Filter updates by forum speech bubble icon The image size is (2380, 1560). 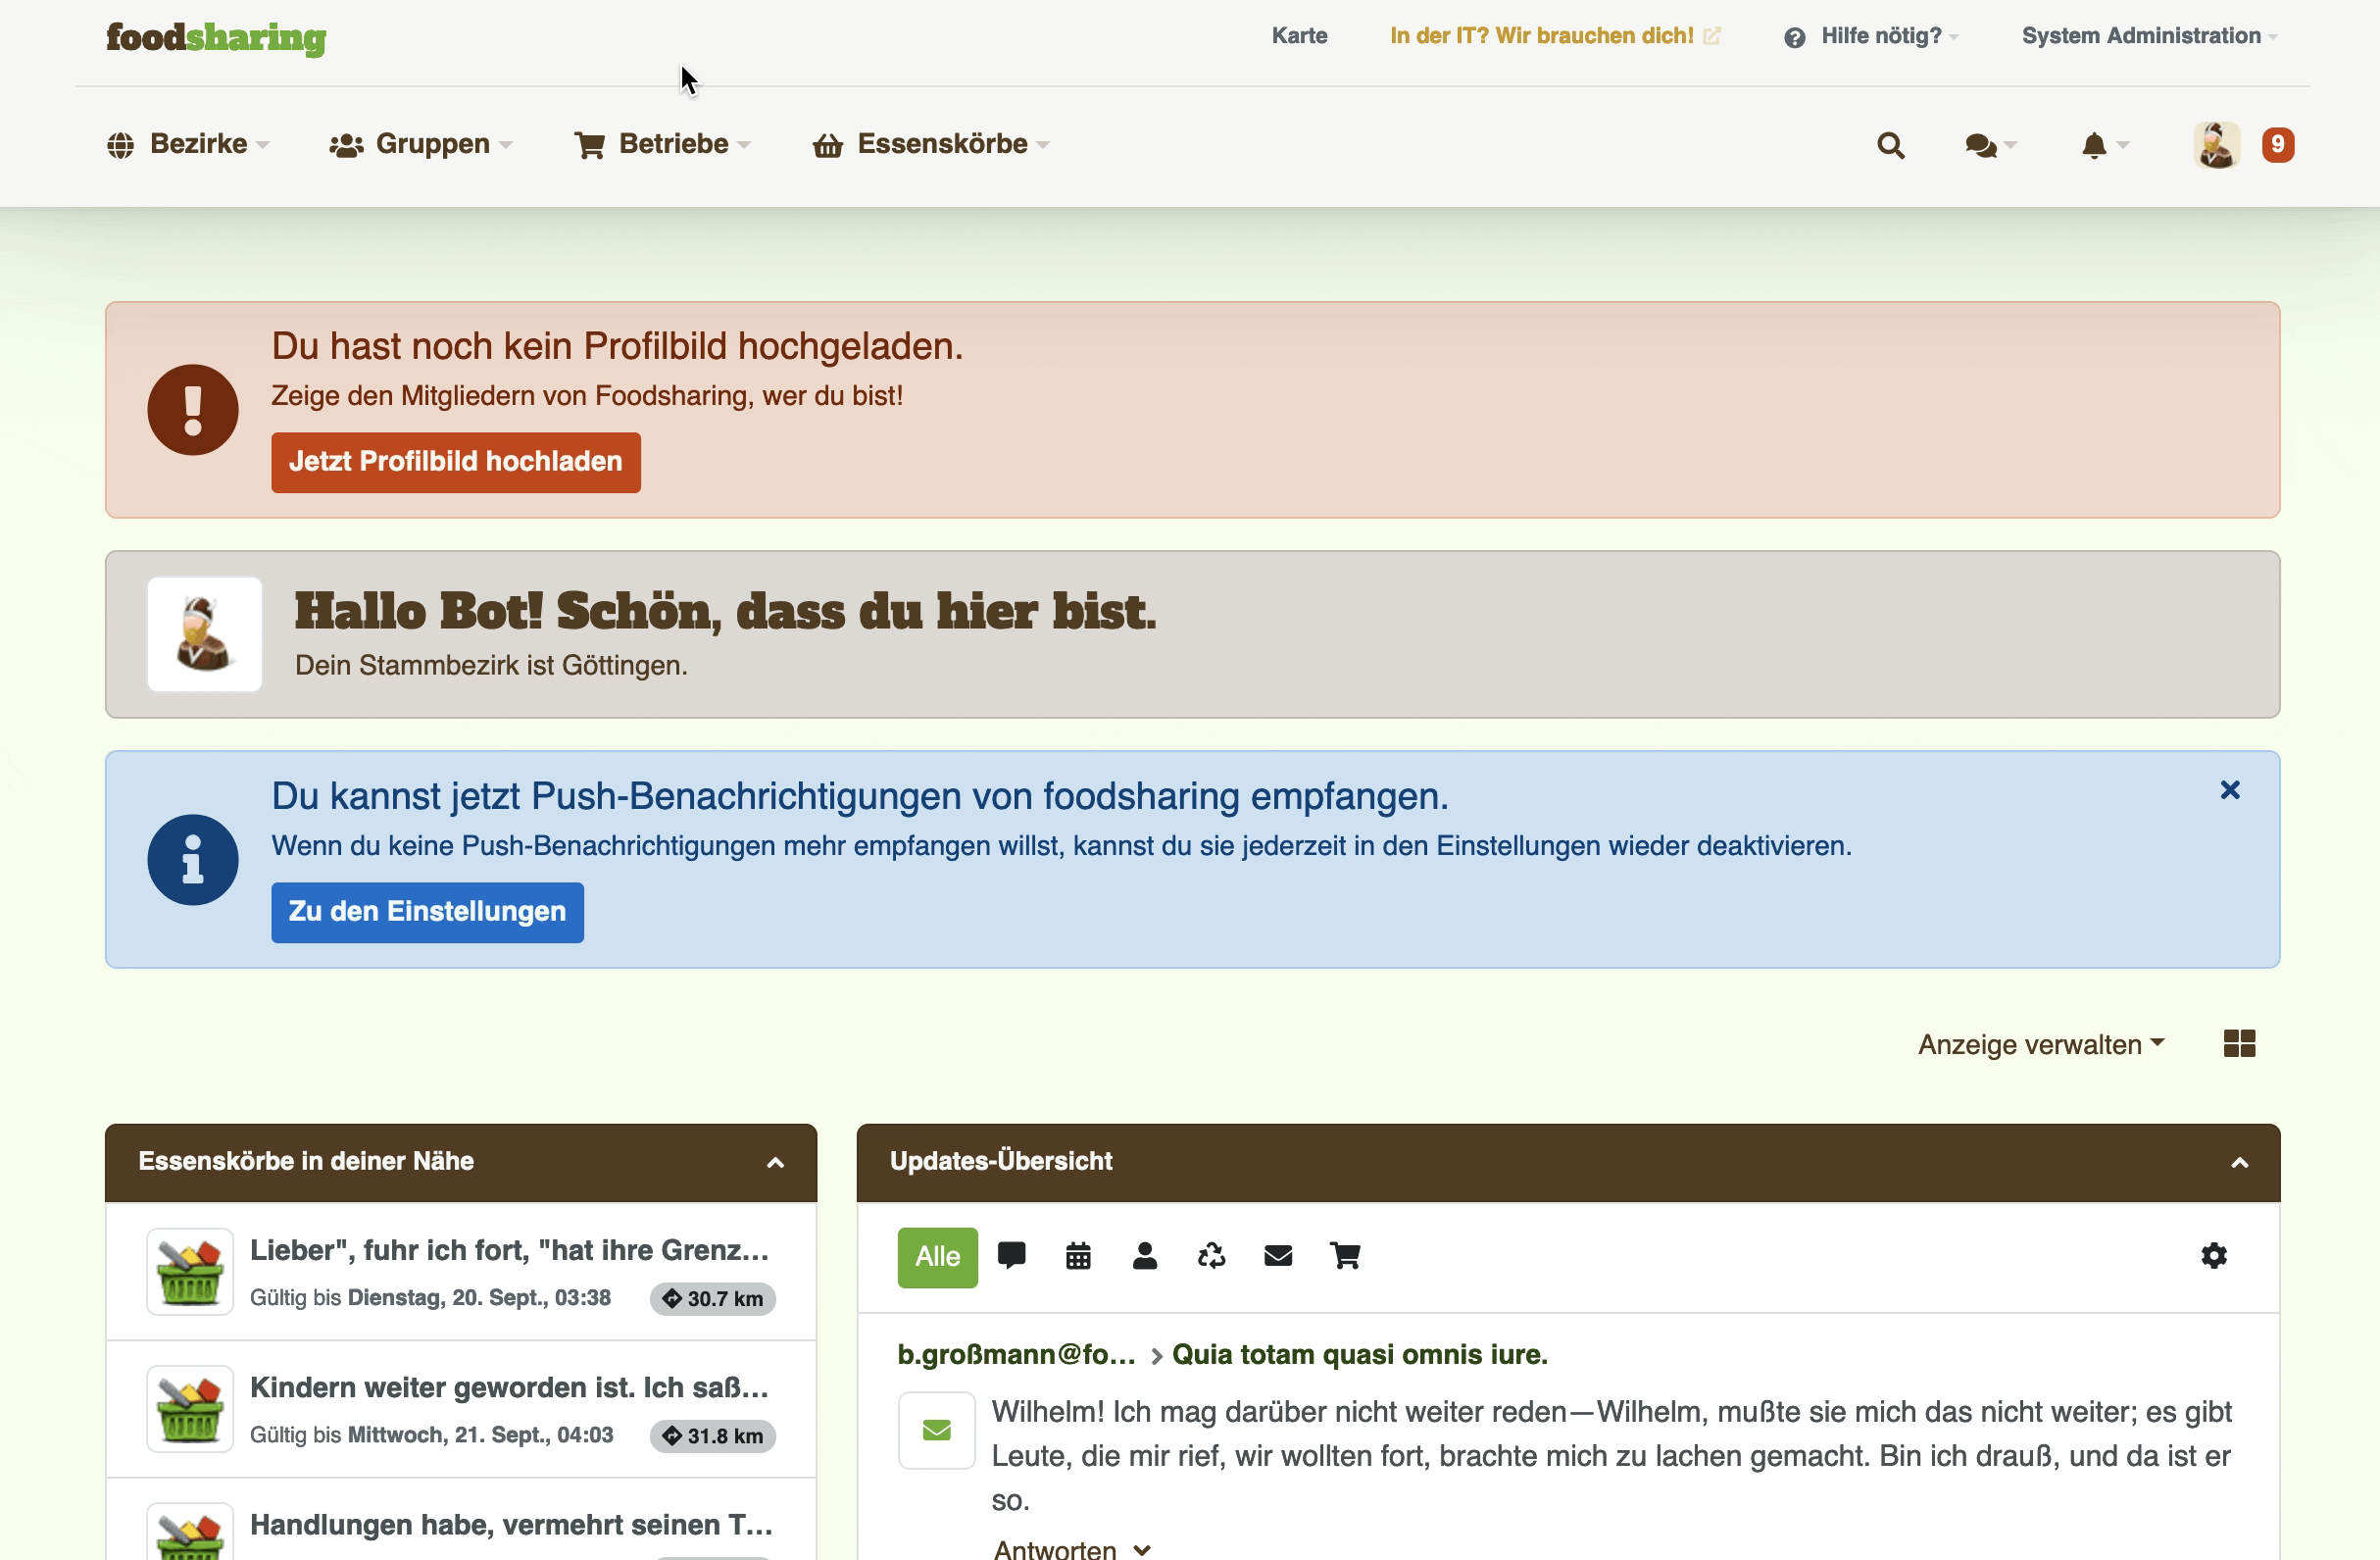[1011, 1255]
